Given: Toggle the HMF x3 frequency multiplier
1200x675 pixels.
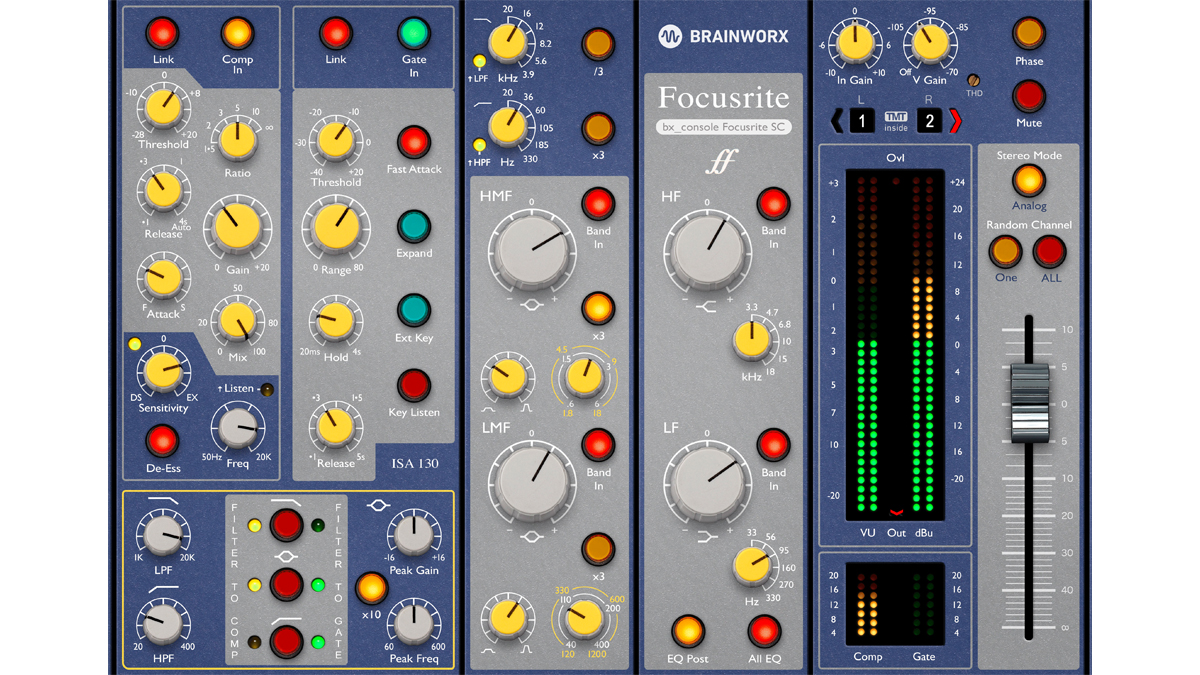Looking at the screenshot, I should (598, 308).
